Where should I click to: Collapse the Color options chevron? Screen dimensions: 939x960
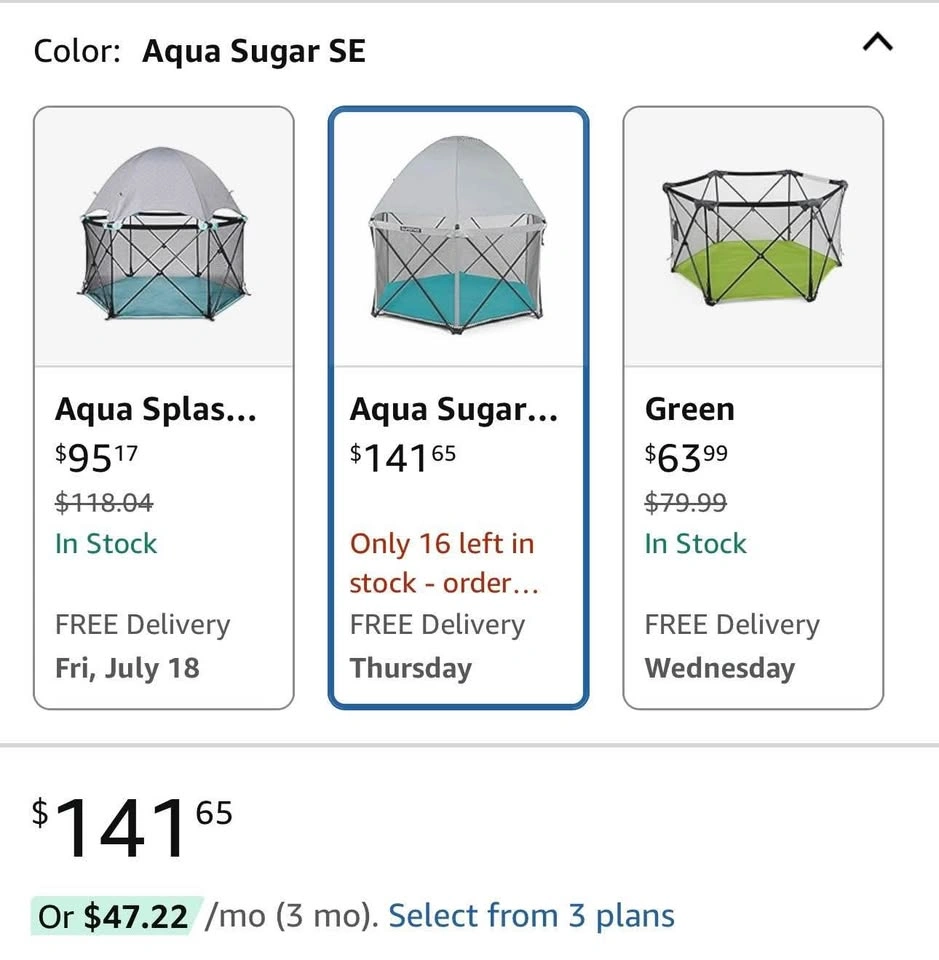pyautogui.click(x=877, y=42)
